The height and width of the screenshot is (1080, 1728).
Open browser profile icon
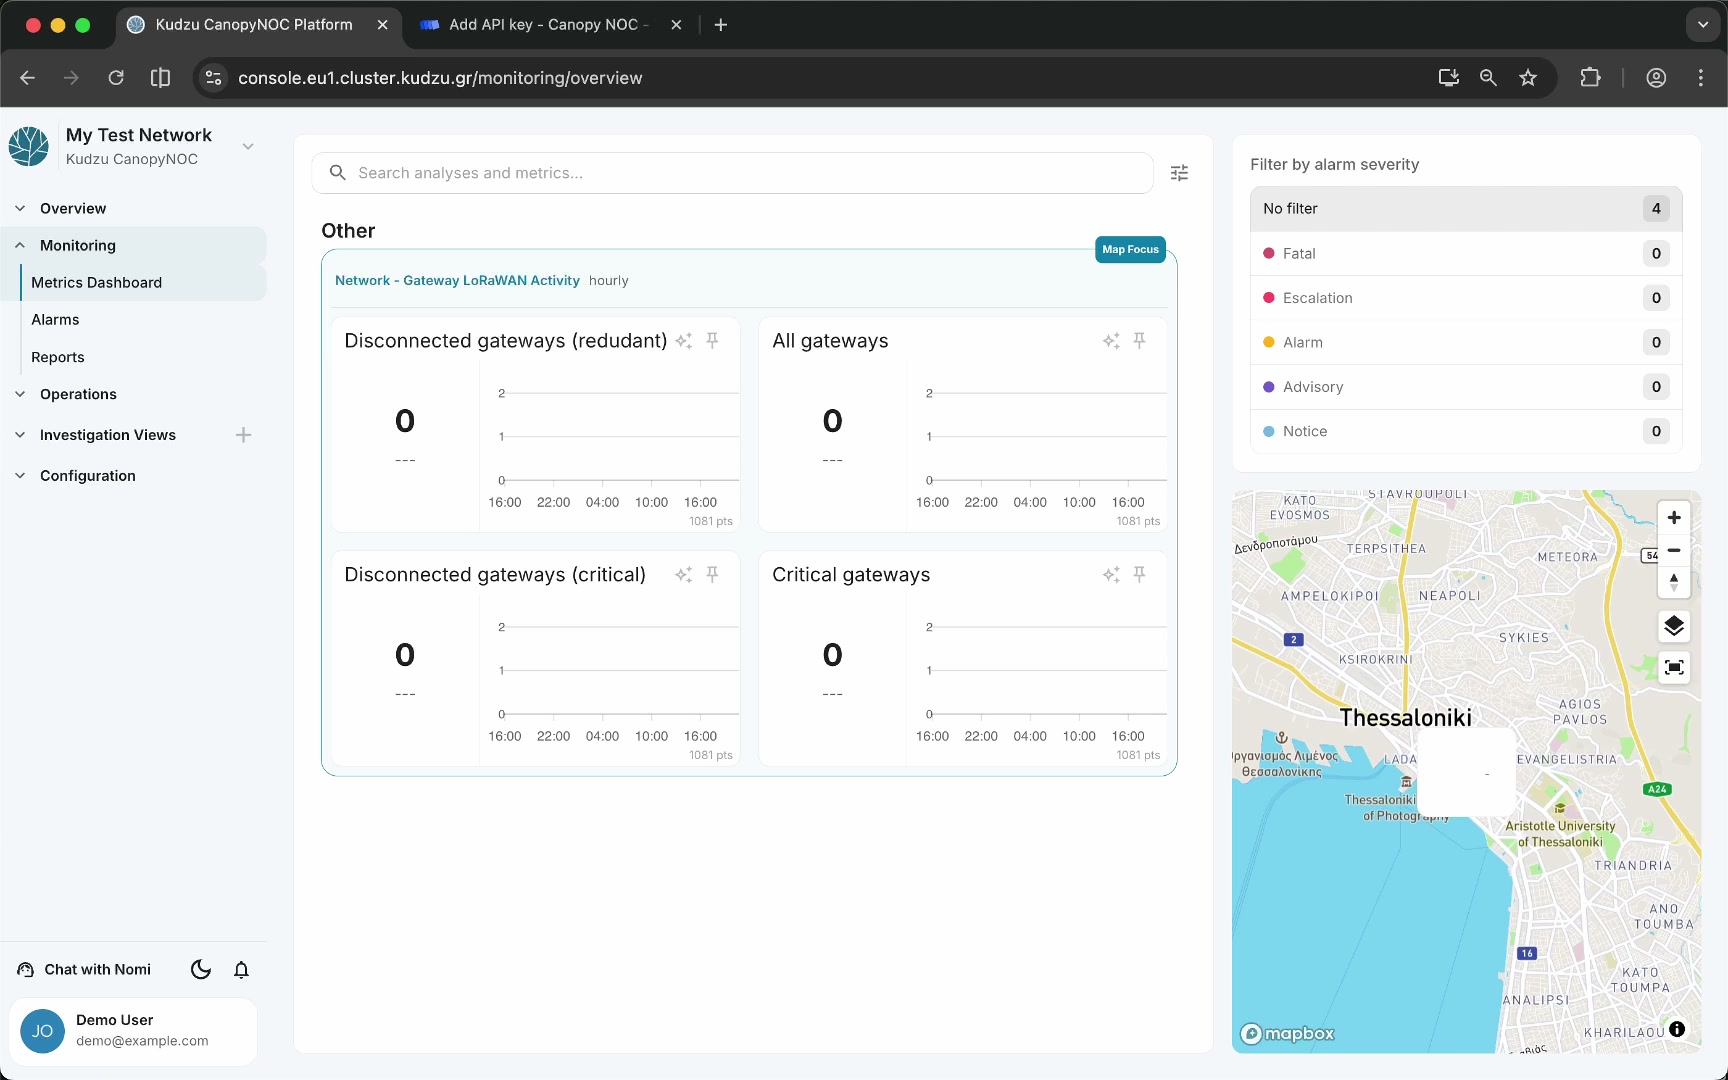(1656, 78)
